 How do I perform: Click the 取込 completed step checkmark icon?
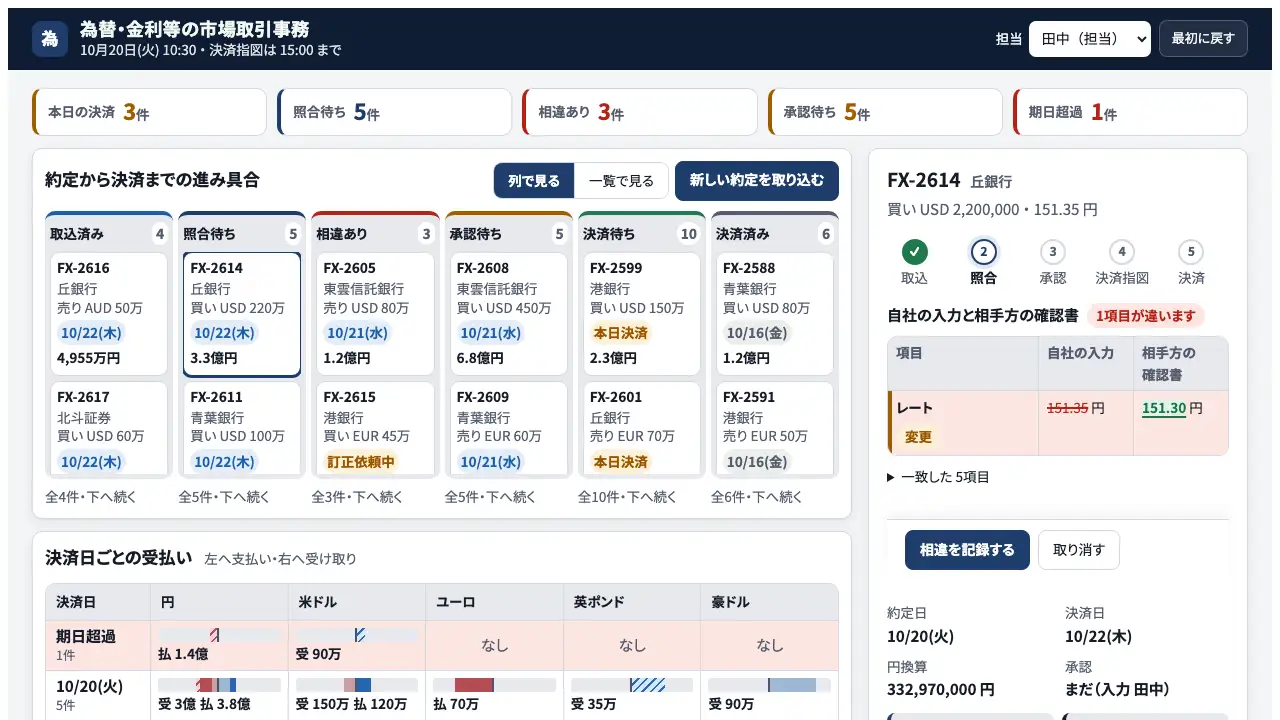914,252
